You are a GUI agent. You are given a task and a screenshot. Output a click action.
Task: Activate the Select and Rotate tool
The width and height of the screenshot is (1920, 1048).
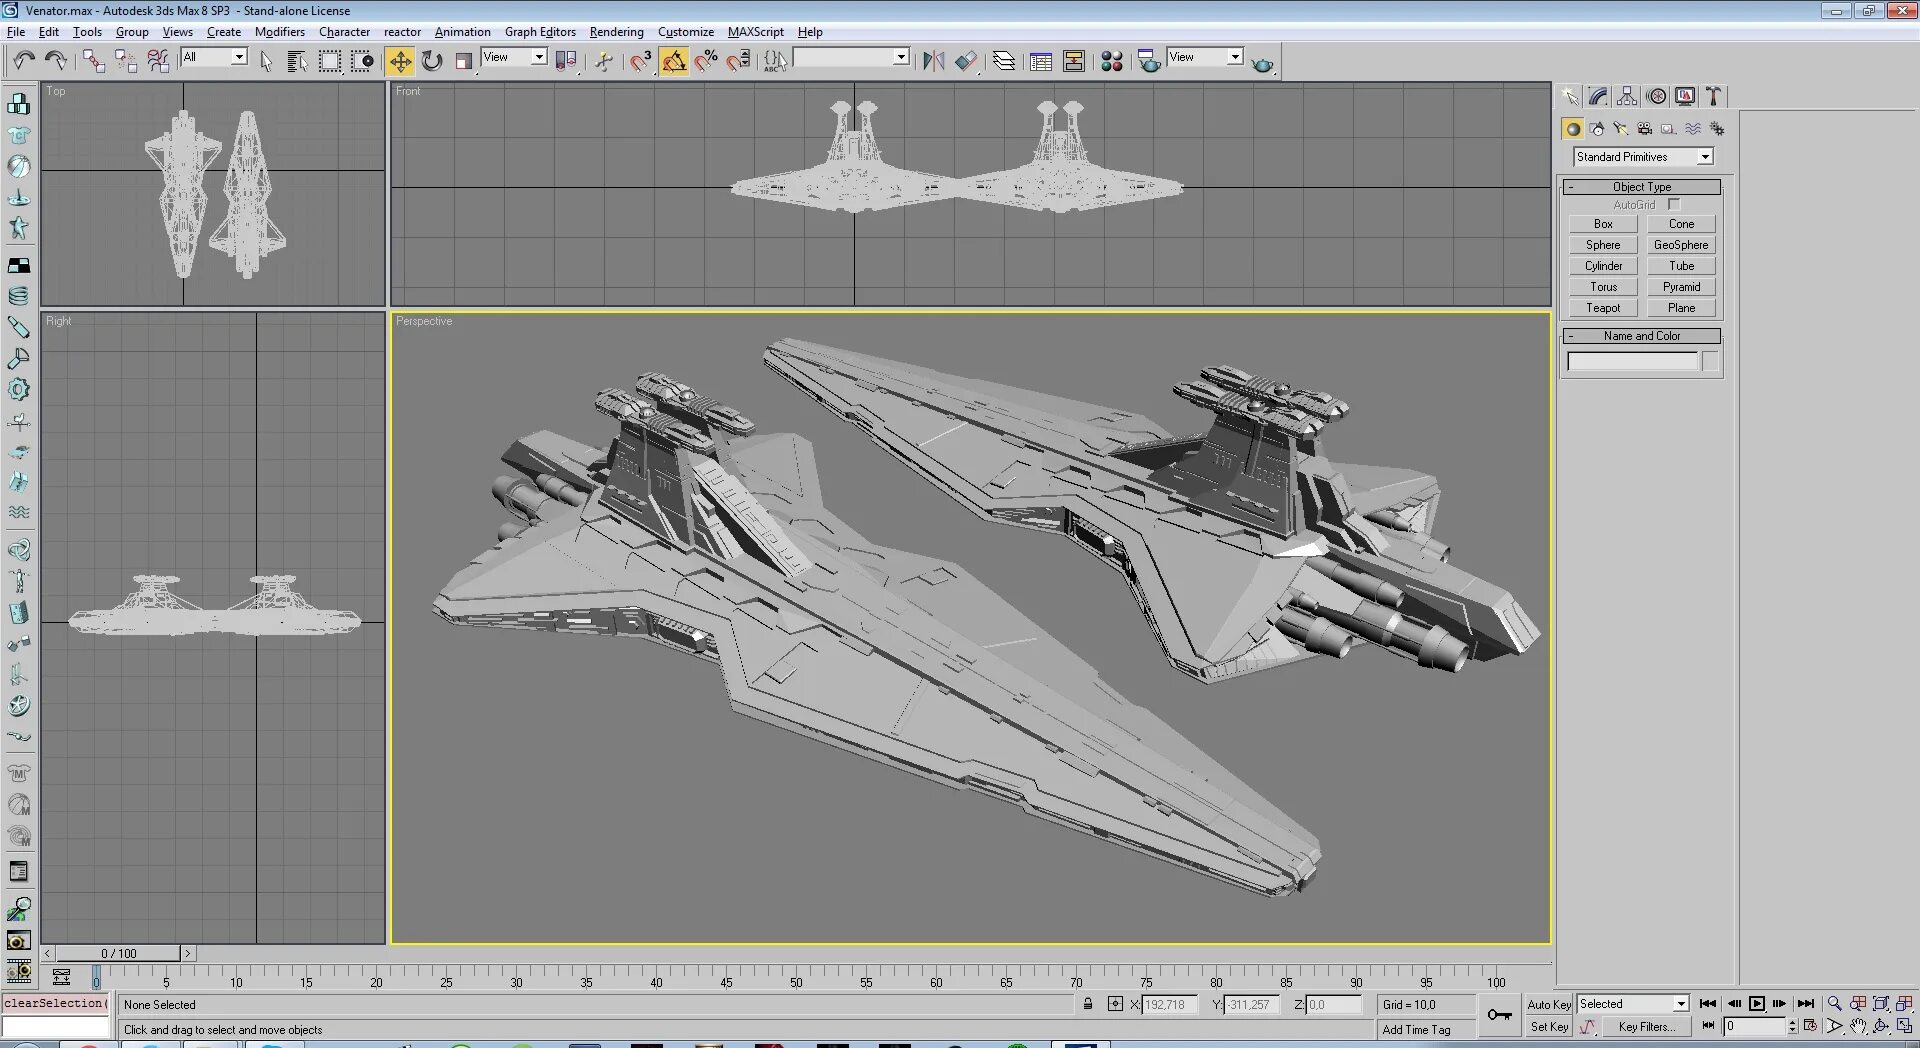[432, 61]
